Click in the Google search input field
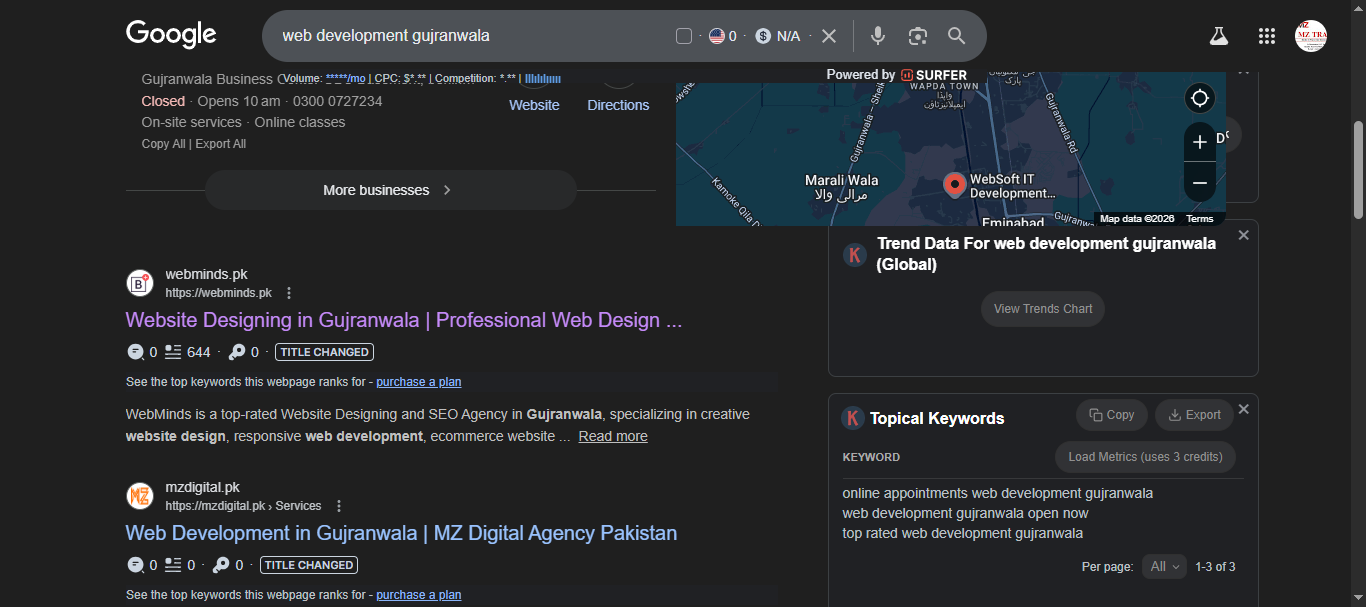Viewport: 1366px width, 607px height. (x=470, y=36)
